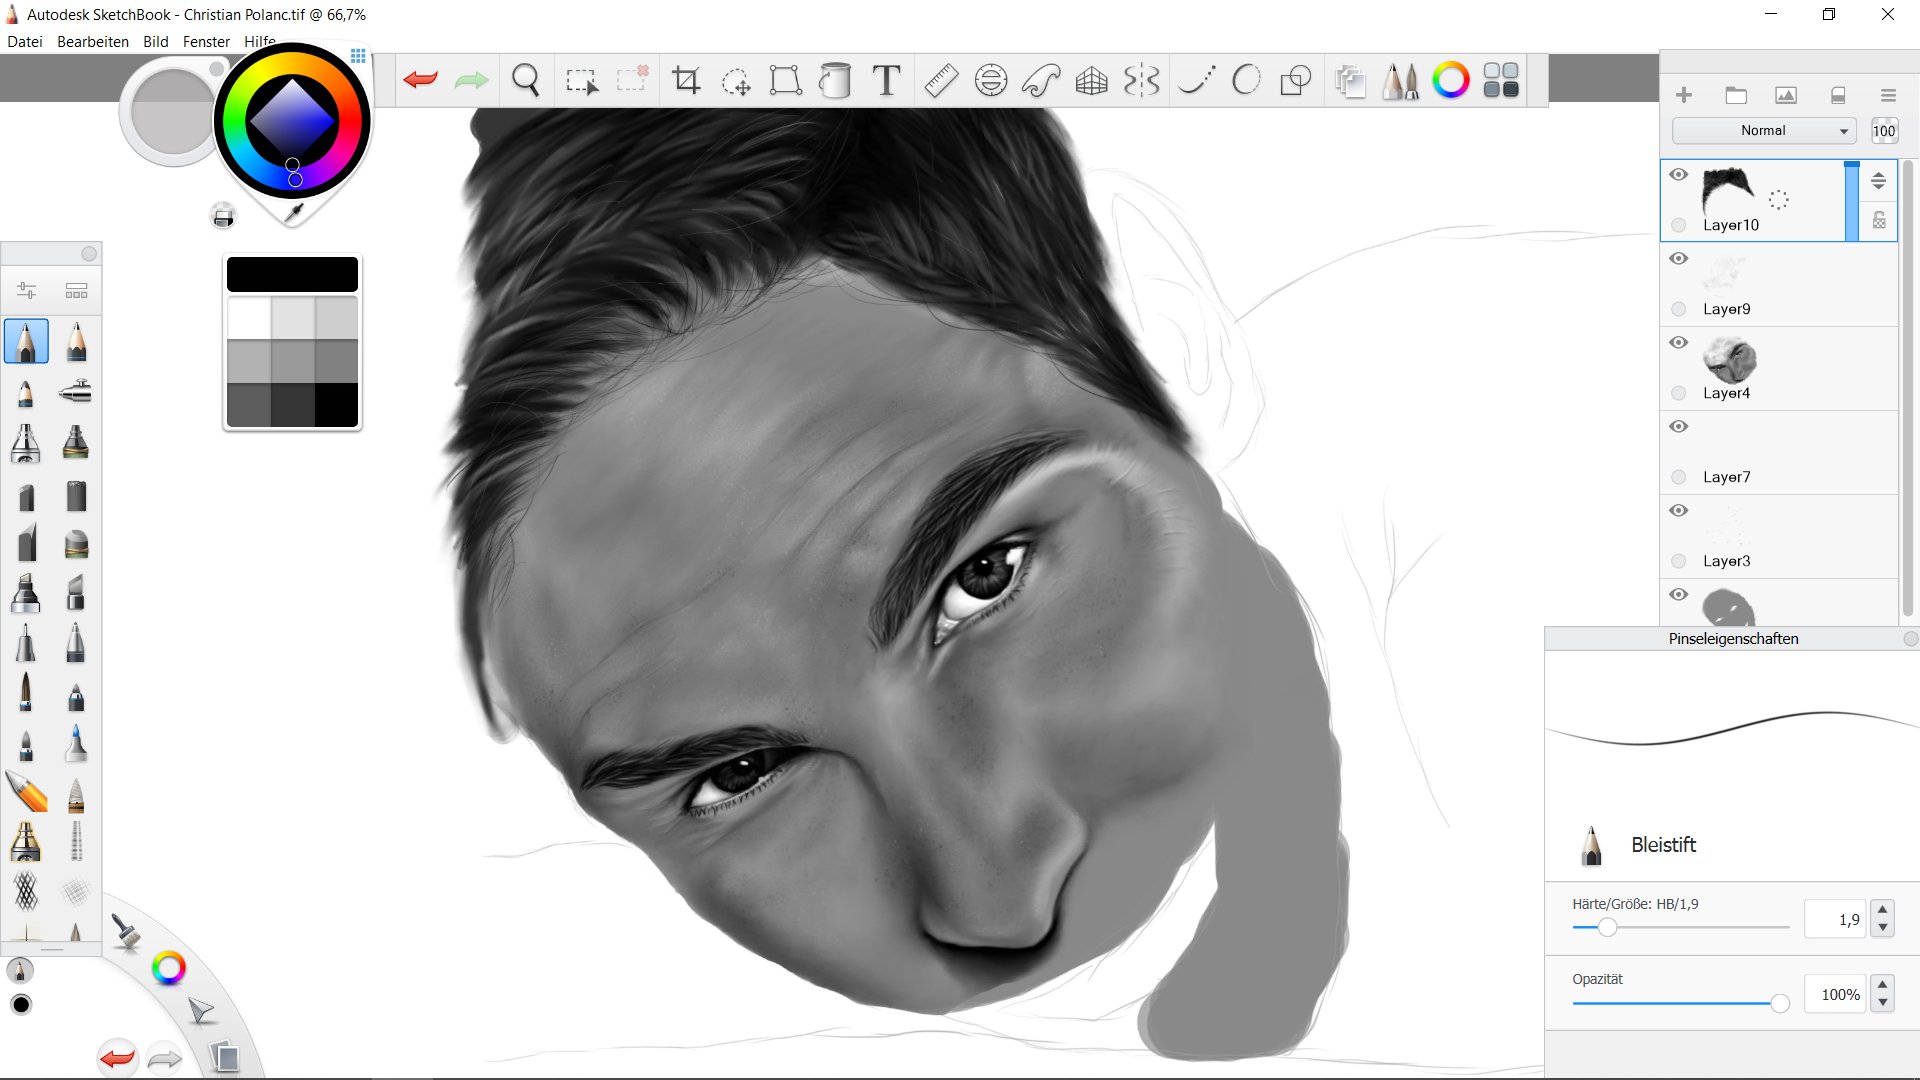This screenshot has height=1080, width=1920.
Task: Select the white swatch in gray palette
Action: 249,318
